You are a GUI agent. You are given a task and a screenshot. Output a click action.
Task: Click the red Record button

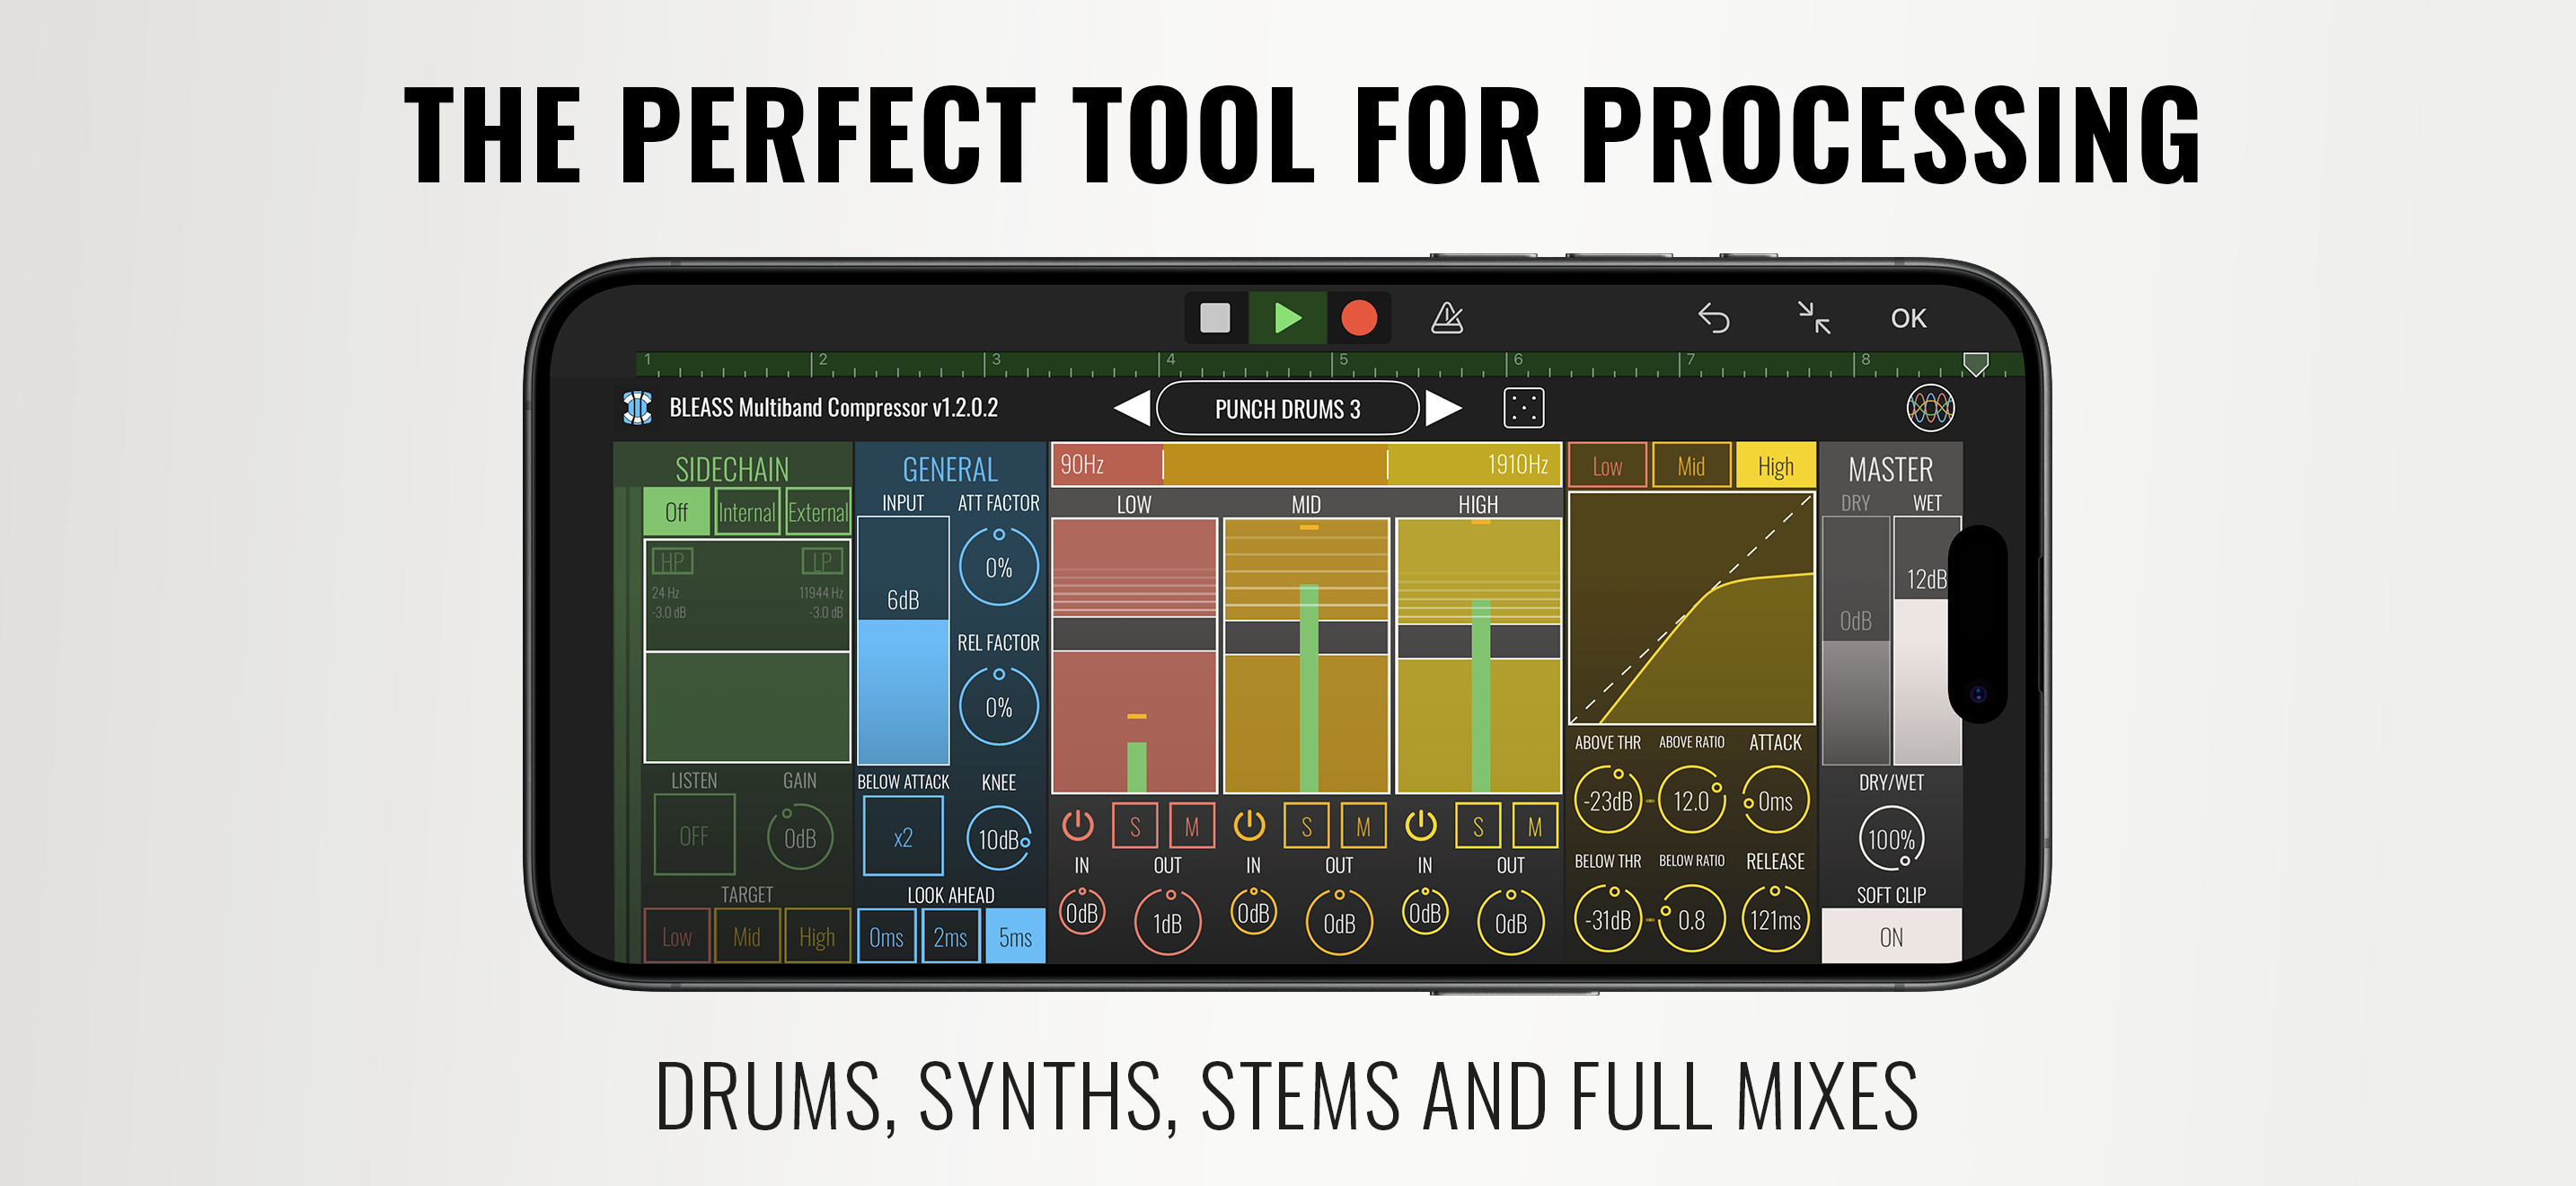pos(1358,318)
